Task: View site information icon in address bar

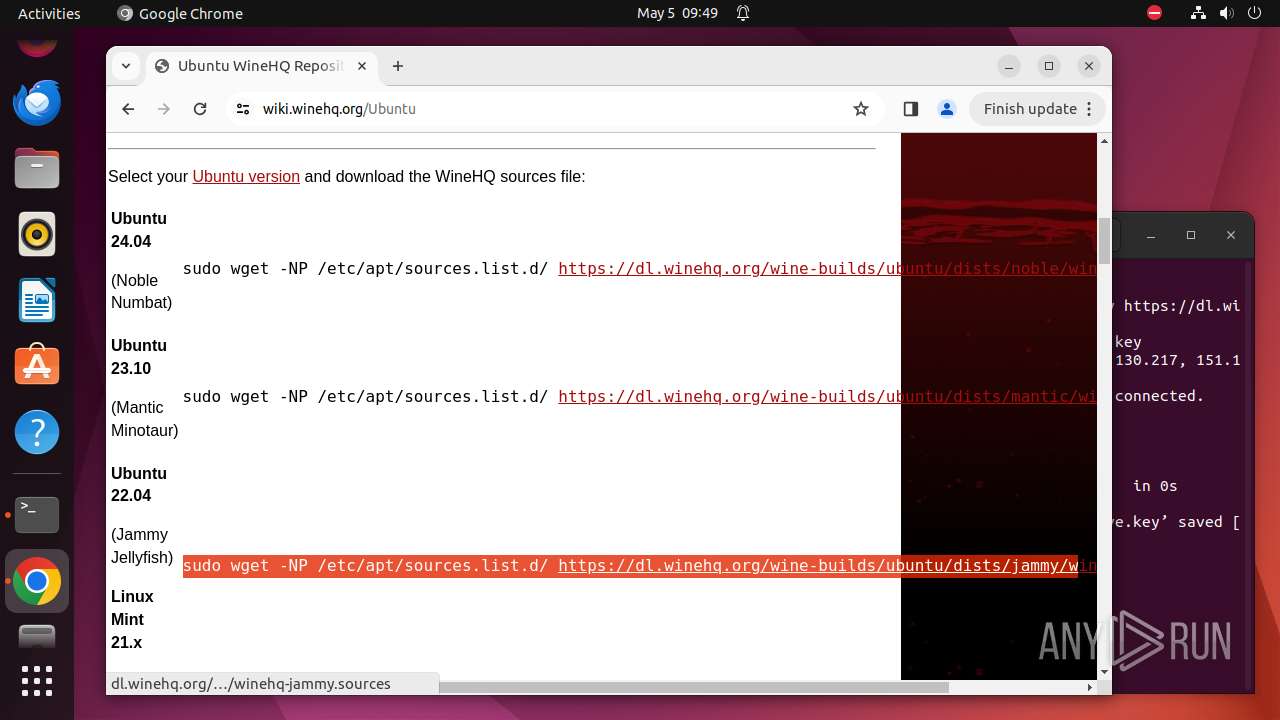Action: tap(242, 109)
